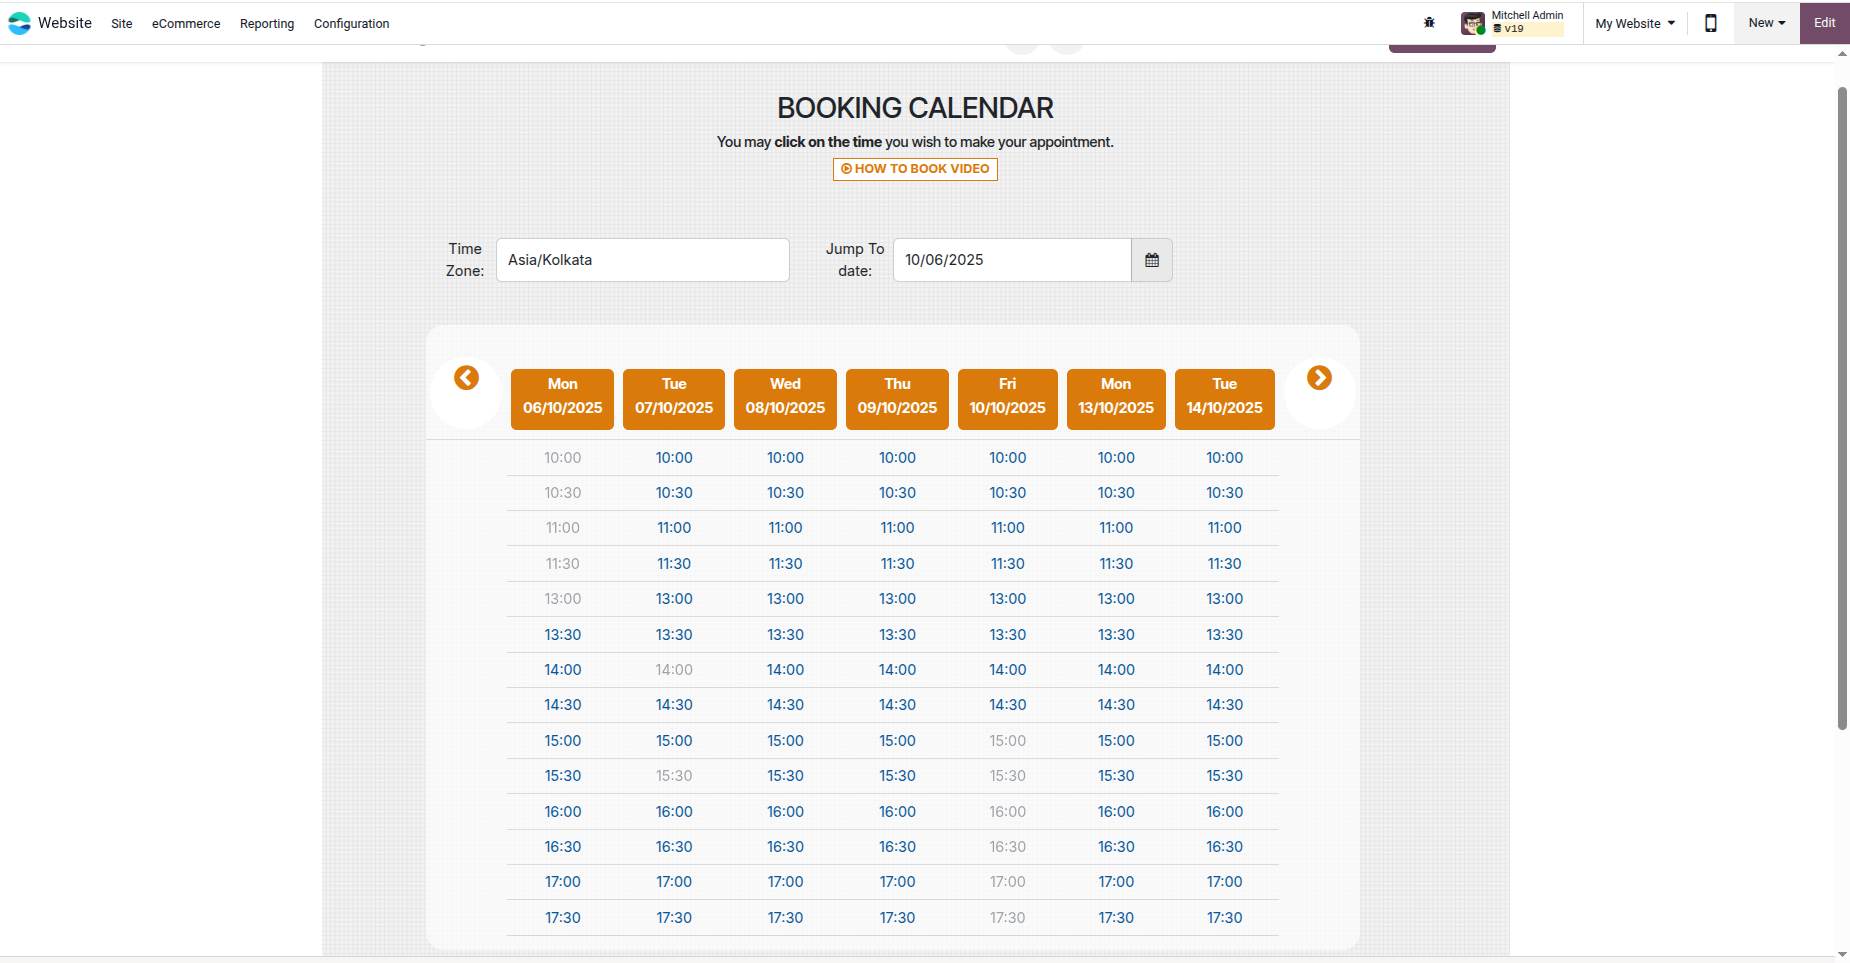1850x963 pixels.
Task: Book 17:30 slot on Thu 09/10/2025
Action: (x=897, y=918)
